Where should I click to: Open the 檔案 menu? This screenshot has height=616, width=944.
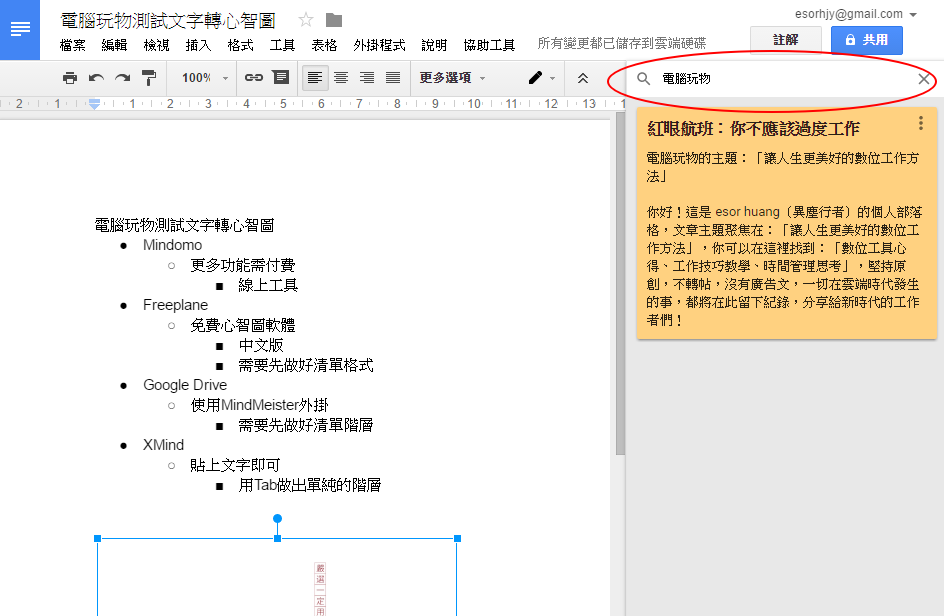click(73, 45)
